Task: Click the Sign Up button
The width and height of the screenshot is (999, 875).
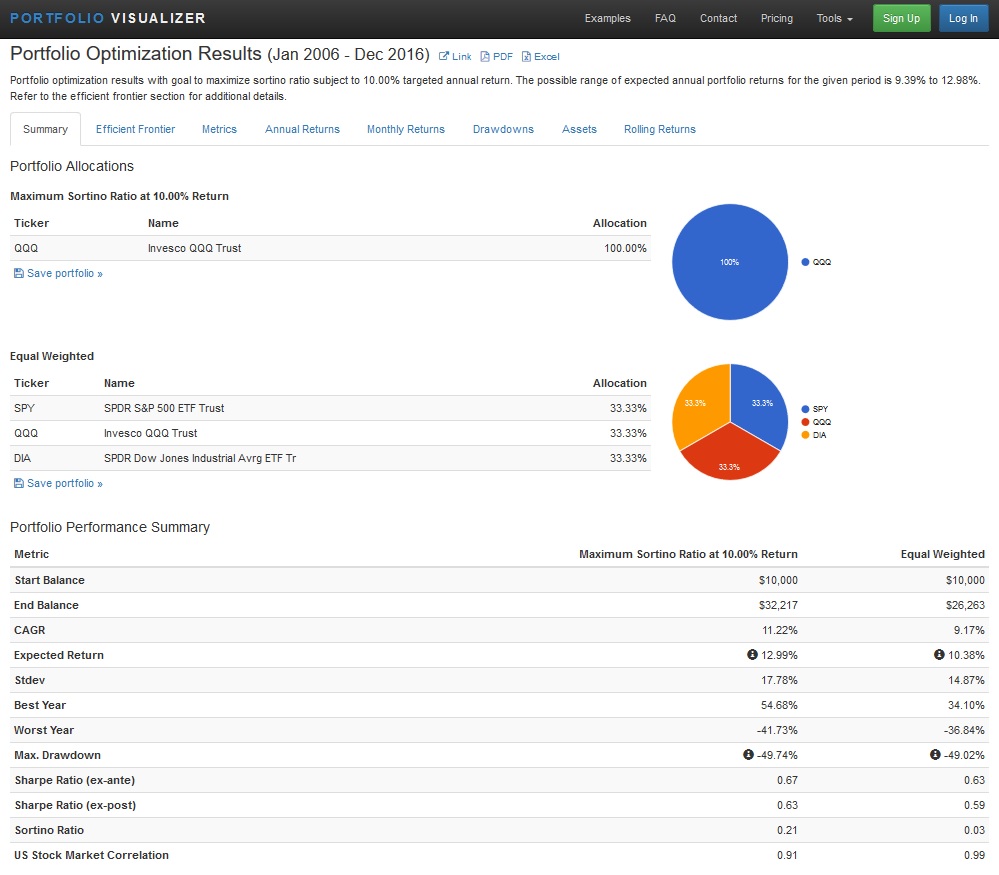Action: pos(901,18)
